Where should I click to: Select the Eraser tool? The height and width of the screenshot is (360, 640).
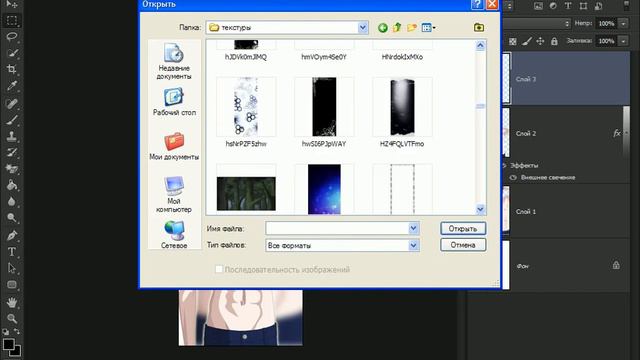[12, 169]
